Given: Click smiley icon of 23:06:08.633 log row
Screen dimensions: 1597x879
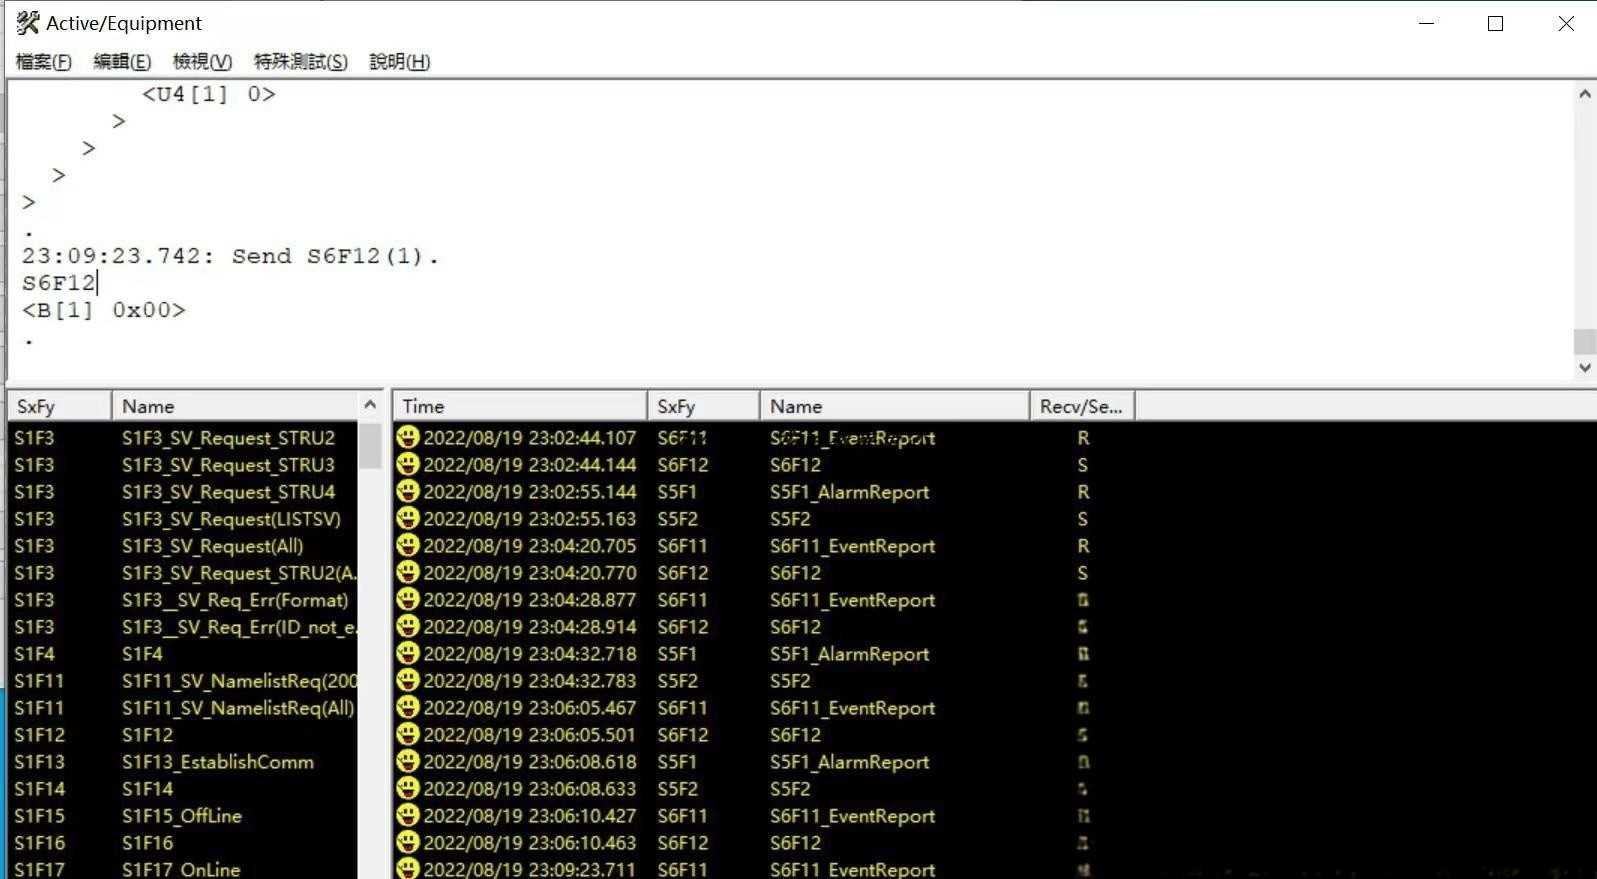Looking at the screenshot, I should coord(407,788).
